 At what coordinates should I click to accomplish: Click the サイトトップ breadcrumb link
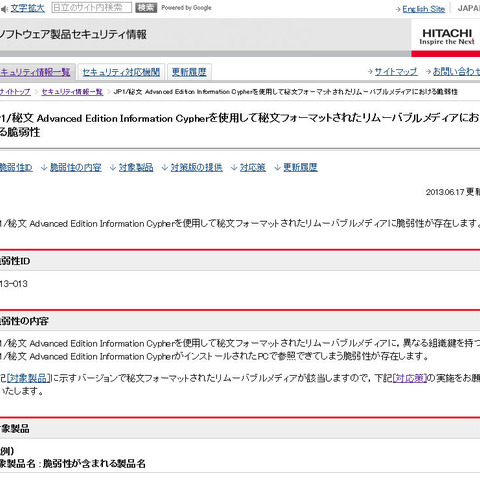15,92
